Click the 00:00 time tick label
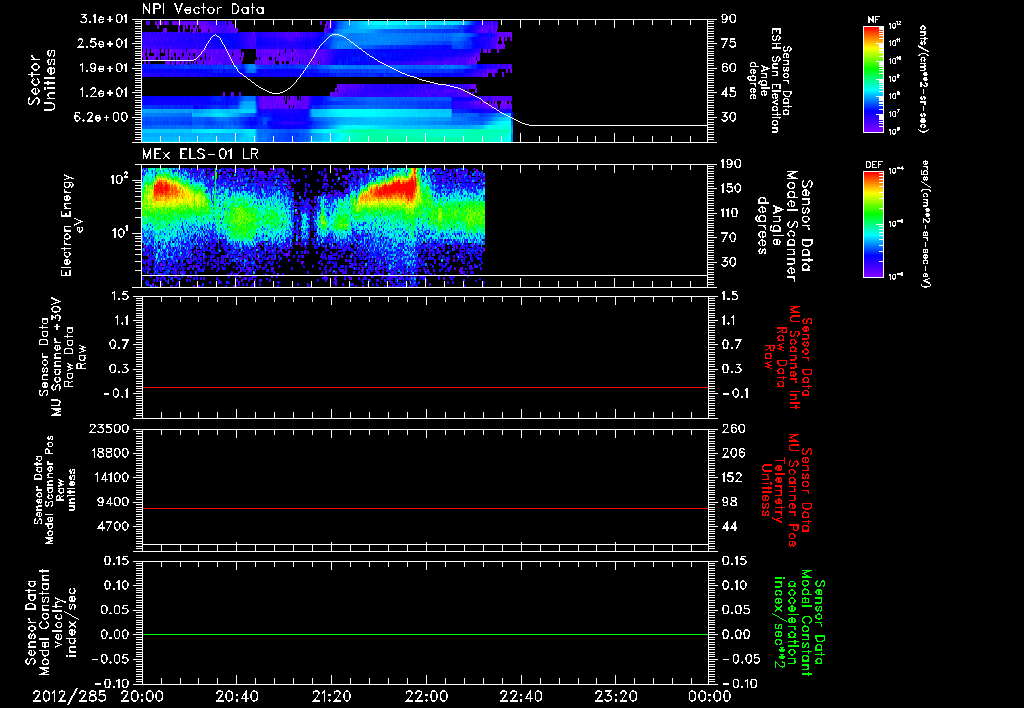The image size is (1024, 708). pyautogui.click(x=709, y=696)
